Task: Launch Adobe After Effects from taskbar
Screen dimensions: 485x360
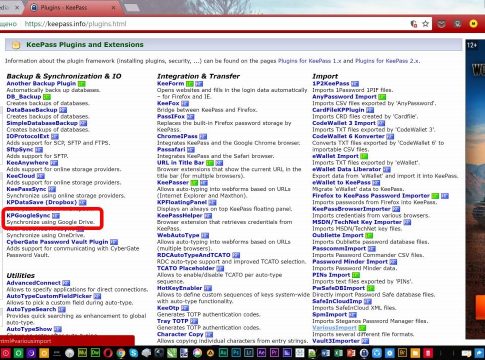Action: coord(262,353)
